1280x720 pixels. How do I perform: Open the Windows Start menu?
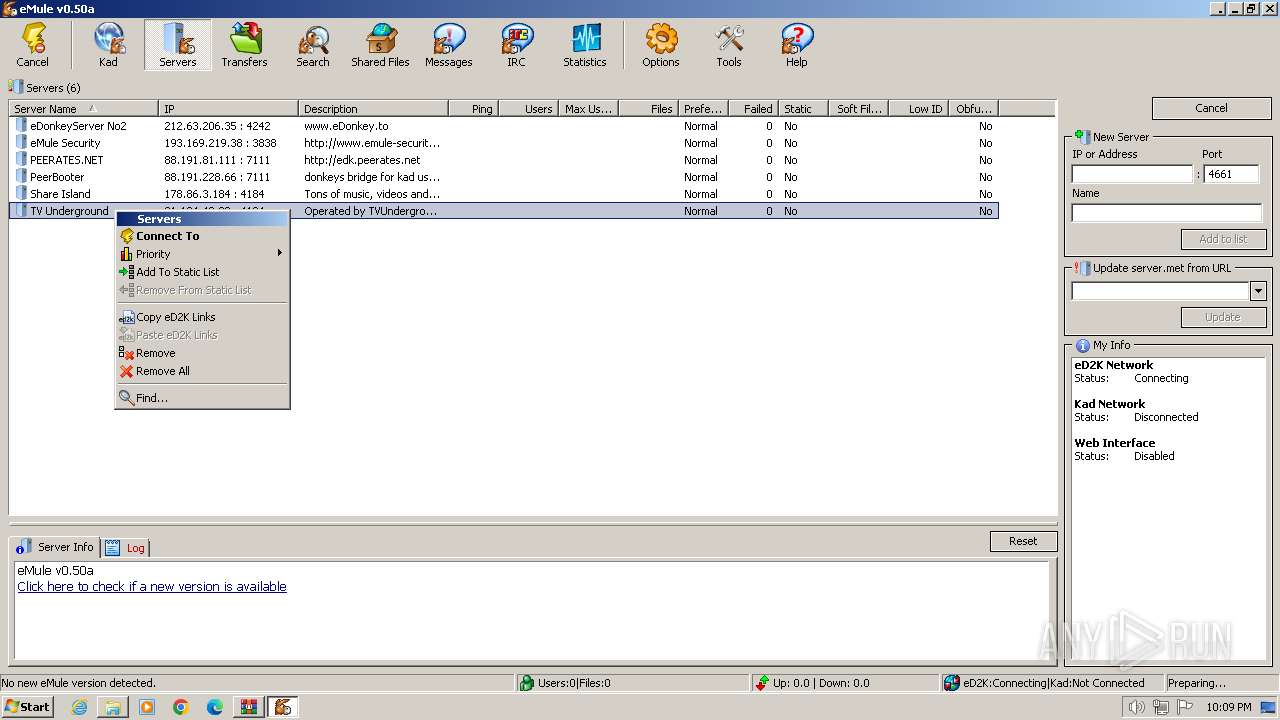[x=28, y=707]
